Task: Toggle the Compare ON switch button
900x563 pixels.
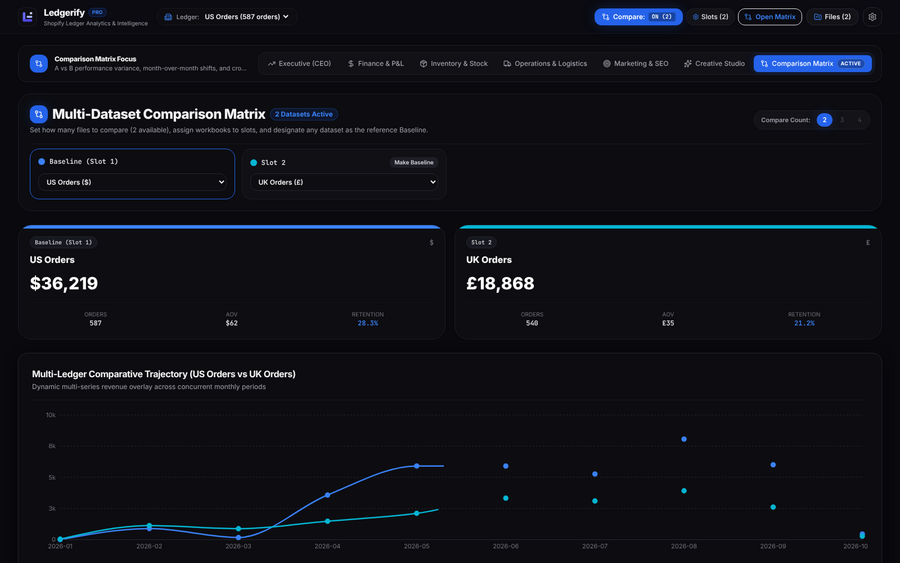Action: (638, 17)
